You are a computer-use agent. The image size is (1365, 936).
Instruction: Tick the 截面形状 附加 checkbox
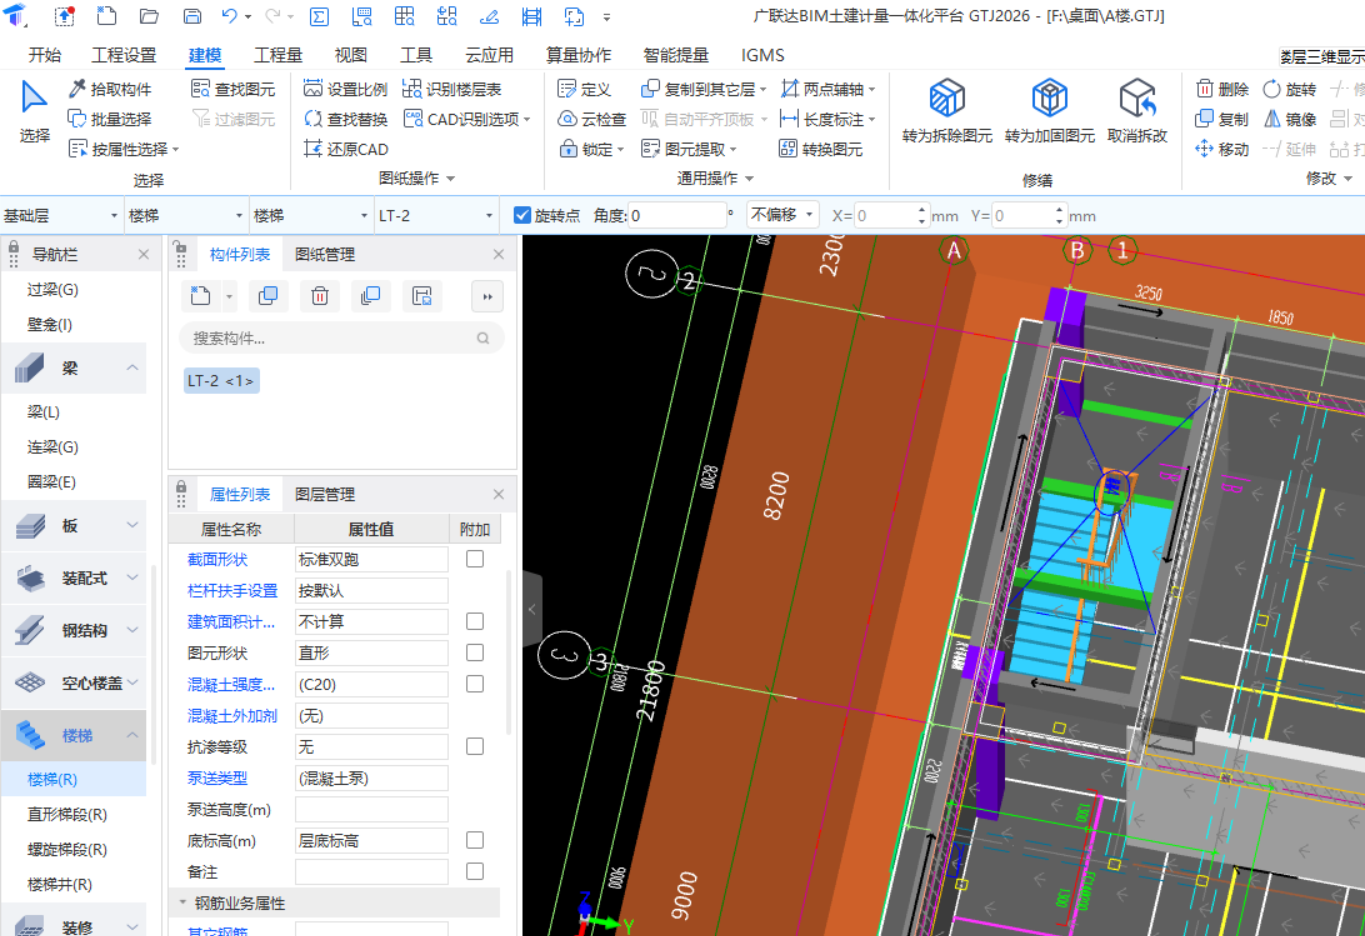(x=475, y=559)
